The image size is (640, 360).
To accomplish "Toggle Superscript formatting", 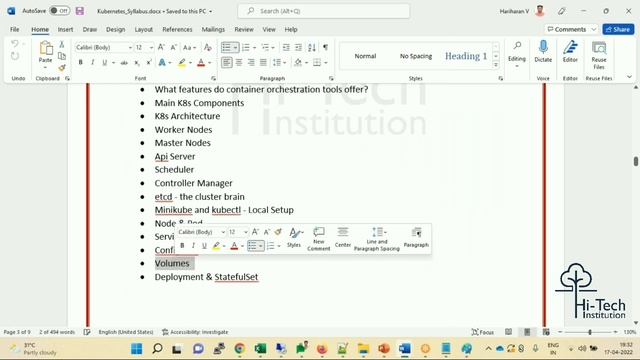I will tap(149, 62).
